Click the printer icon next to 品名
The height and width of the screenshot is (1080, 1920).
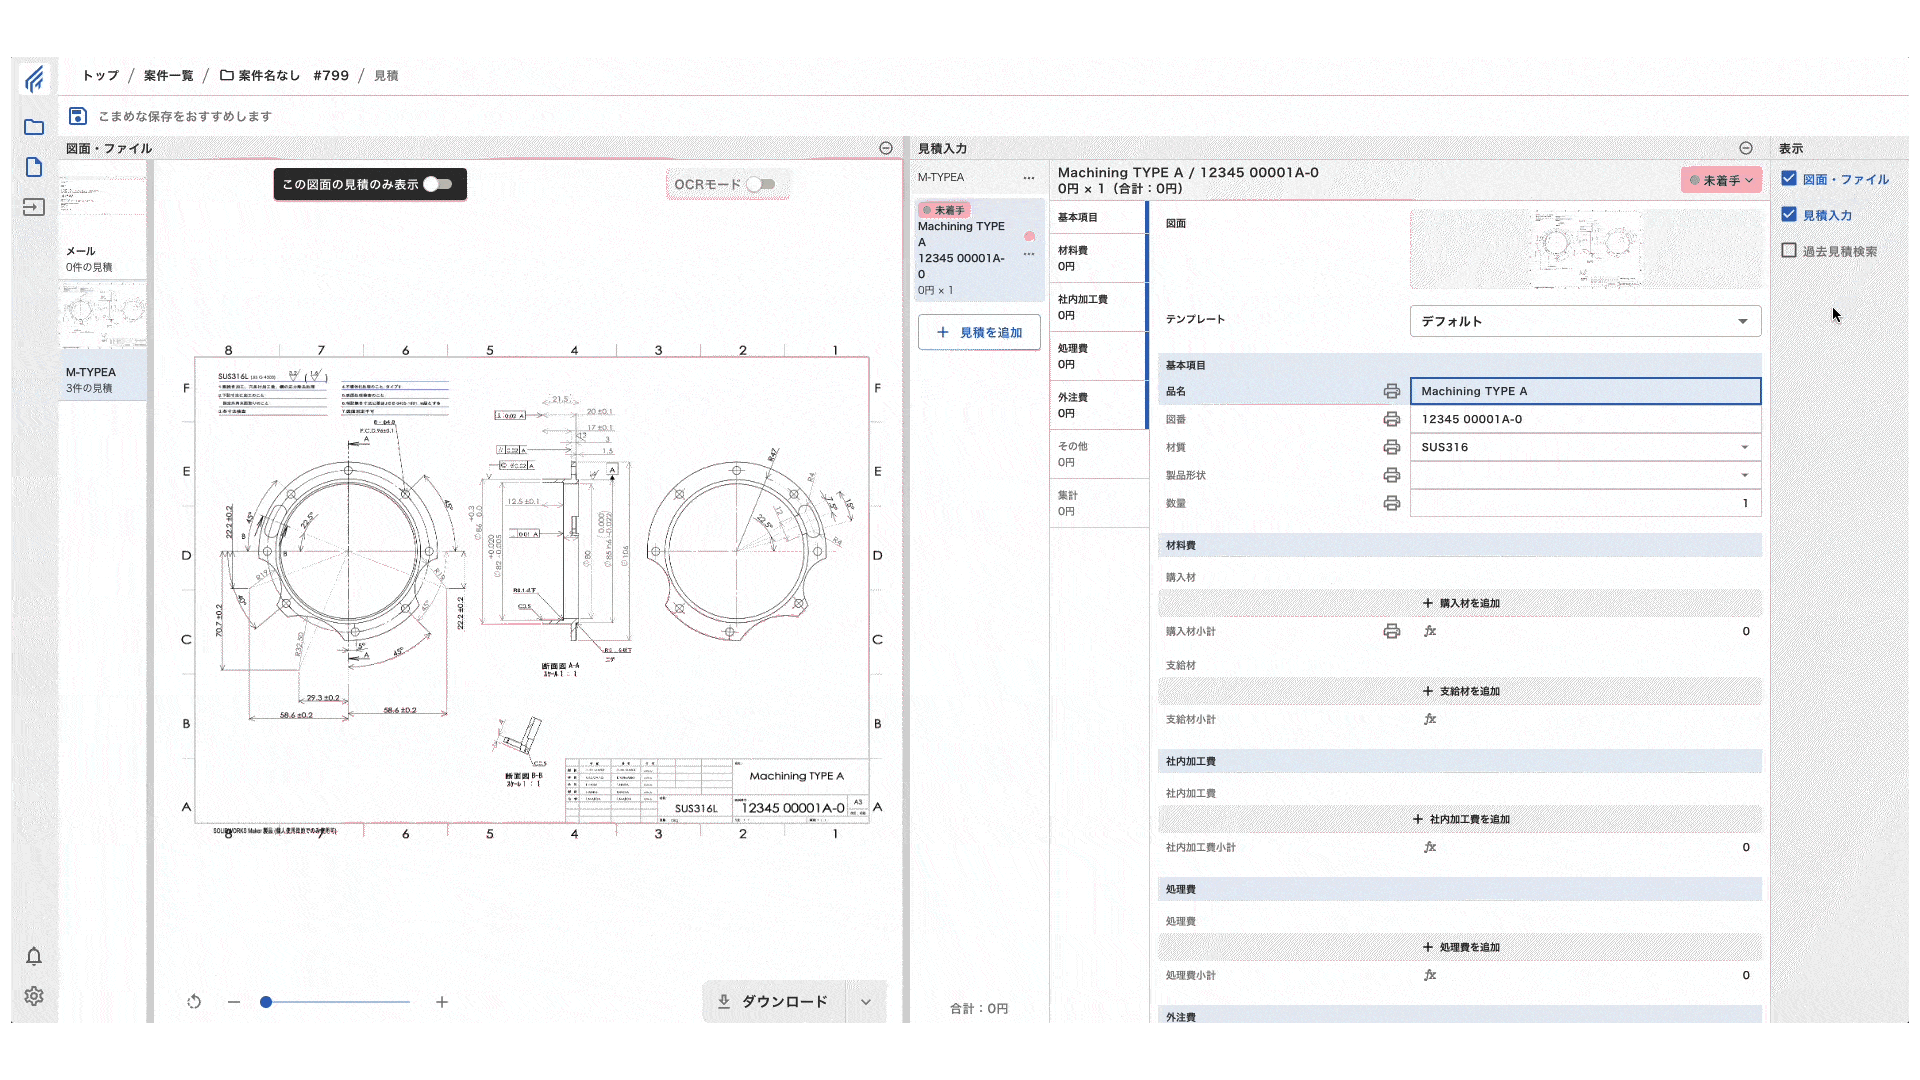click(1391, 391)
